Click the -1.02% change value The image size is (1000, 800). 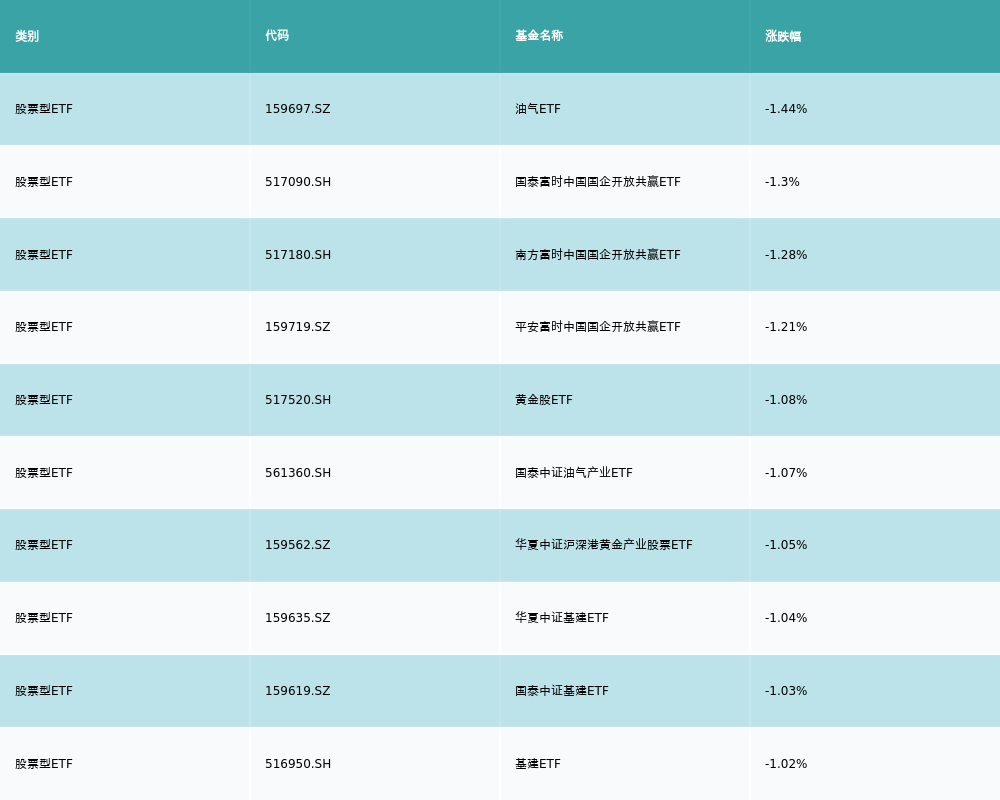786,764
